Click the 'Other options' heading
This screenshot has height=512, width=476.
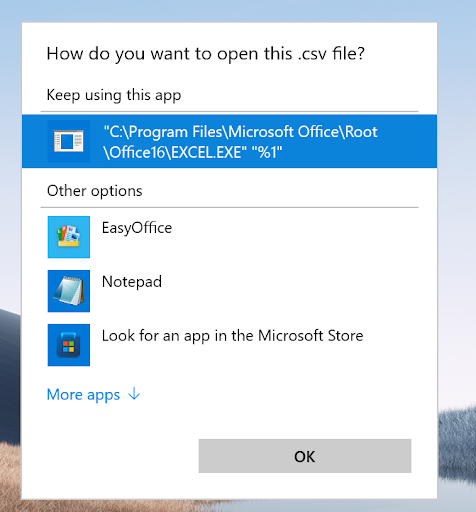click(95, 191)
